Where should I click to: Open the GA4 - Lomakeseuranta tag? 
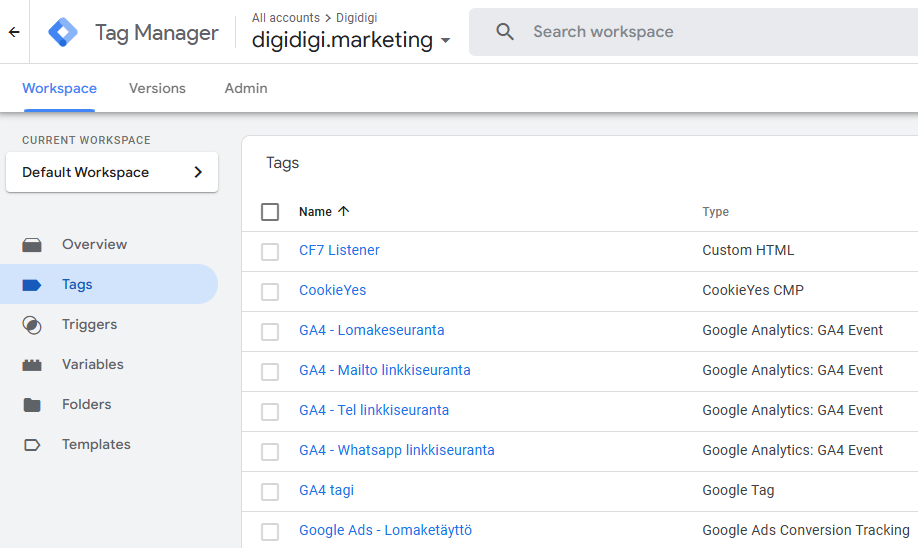click(x=372, y=330)
